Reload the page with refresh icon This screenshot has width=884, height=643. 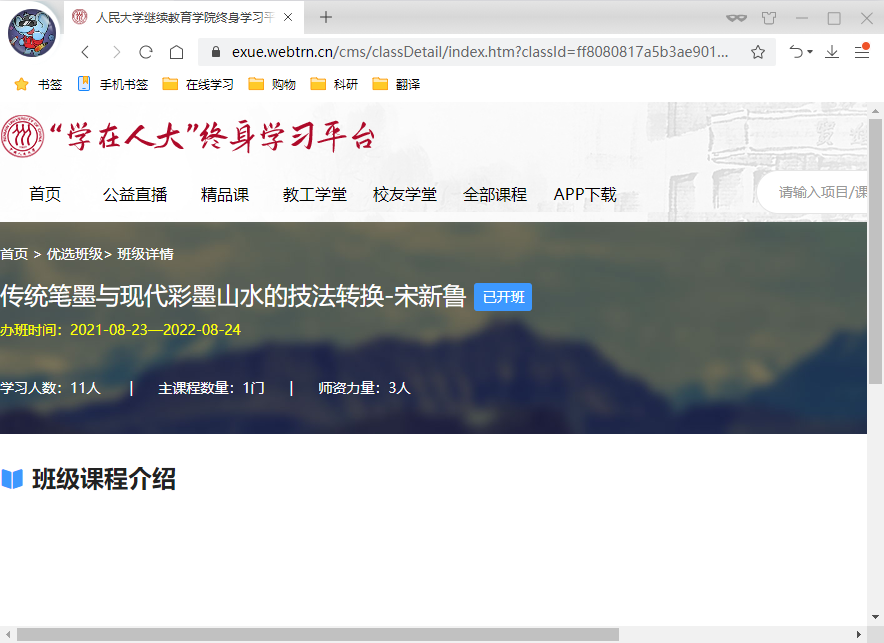coord(146,52)
